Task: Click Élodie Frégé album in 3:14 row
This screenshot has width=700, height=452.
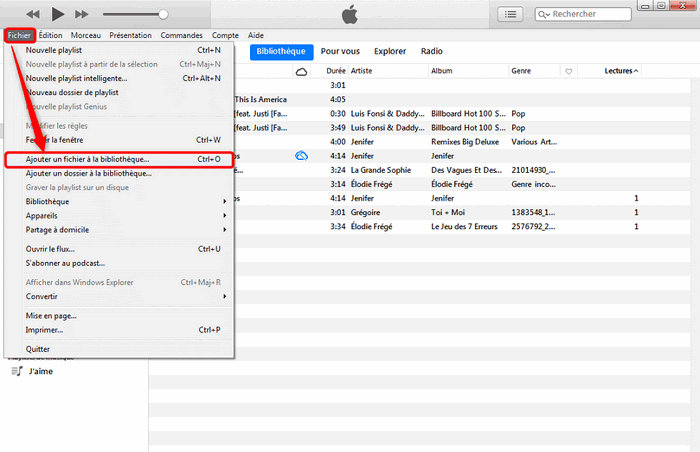Action: [451, 184]
